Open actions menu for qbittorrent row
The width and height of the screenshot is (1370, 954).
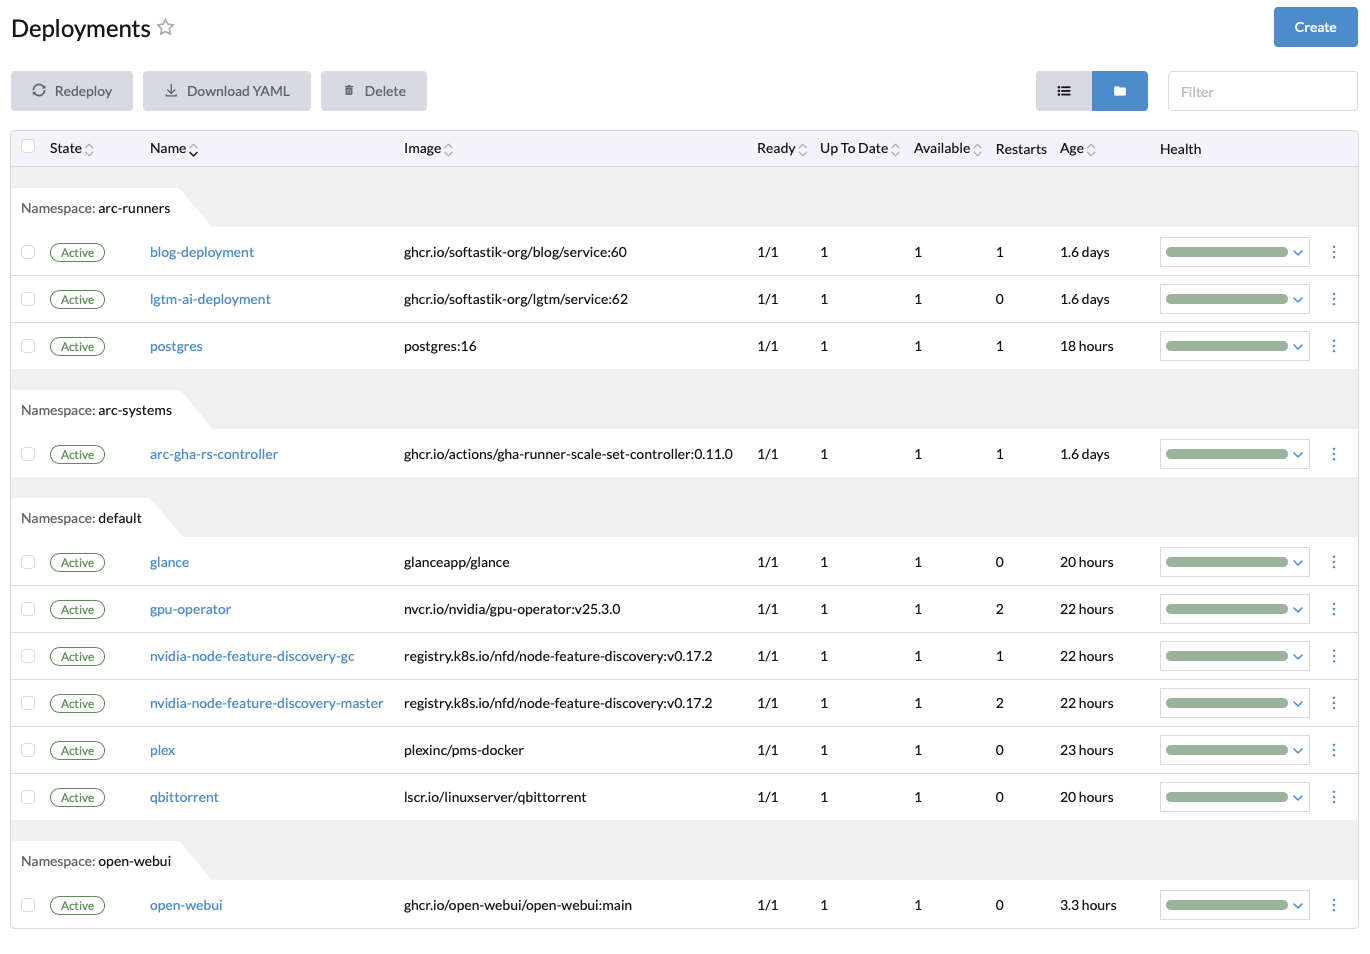pyautogui.click(x=1334, y=797)
